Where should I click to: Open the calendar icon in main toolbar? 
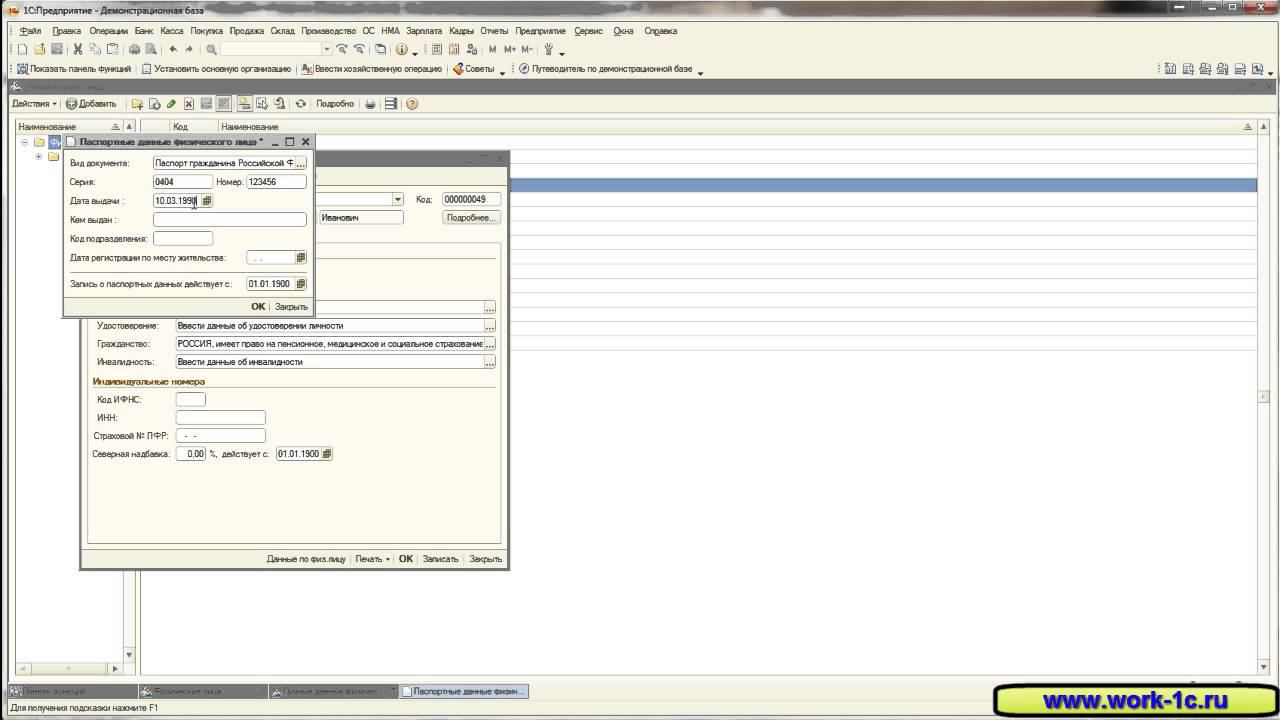(454, 49)
